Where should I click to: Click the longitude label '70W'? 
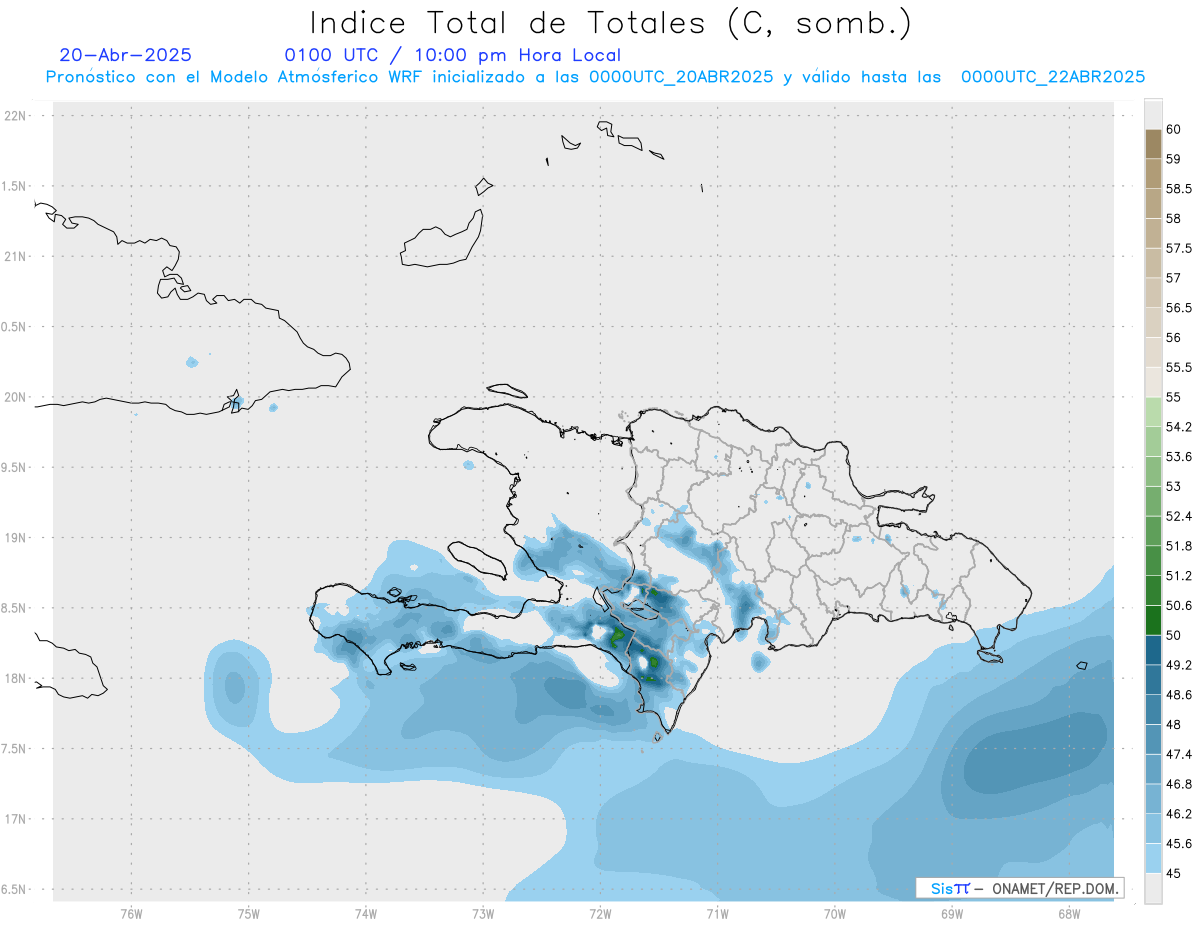coord(835,913)
